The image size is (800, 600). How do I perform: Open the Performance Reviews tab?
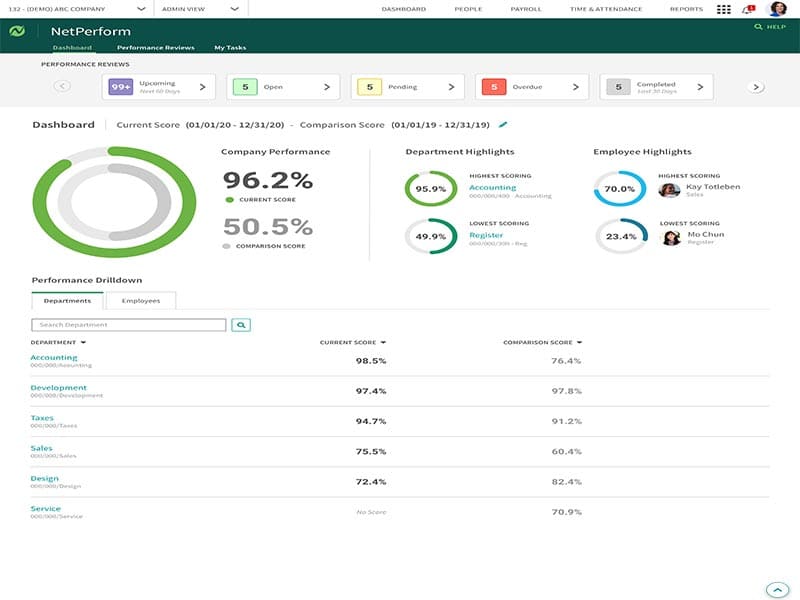coord(155,47)
